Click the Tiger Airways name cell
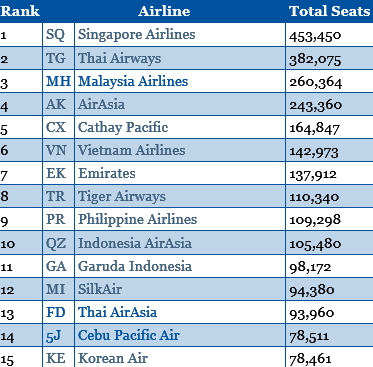Image resolution: width=373 pixels, height=367 pixels. (180, 196)
